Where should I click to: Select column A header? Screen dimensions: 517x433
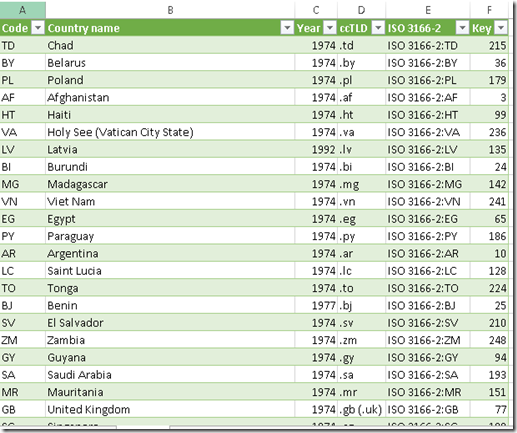pos(23,10)
